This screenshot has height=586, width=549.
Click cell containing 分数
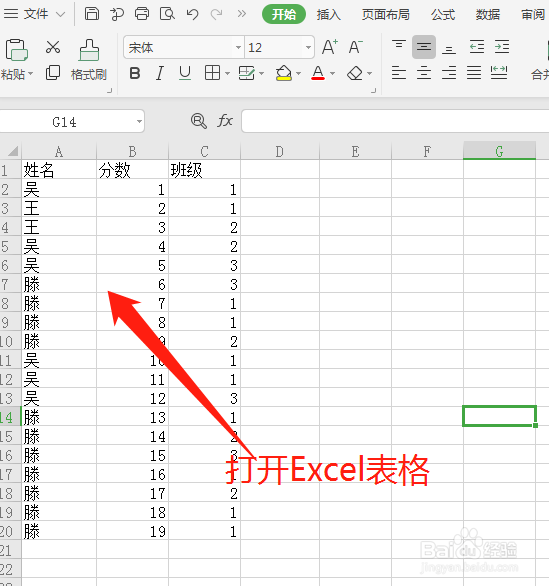coord(132,170)
